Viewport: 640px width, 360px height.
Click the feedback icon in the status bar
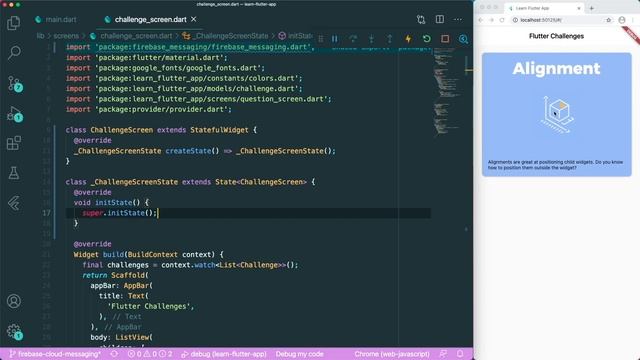tap(443, 354)
